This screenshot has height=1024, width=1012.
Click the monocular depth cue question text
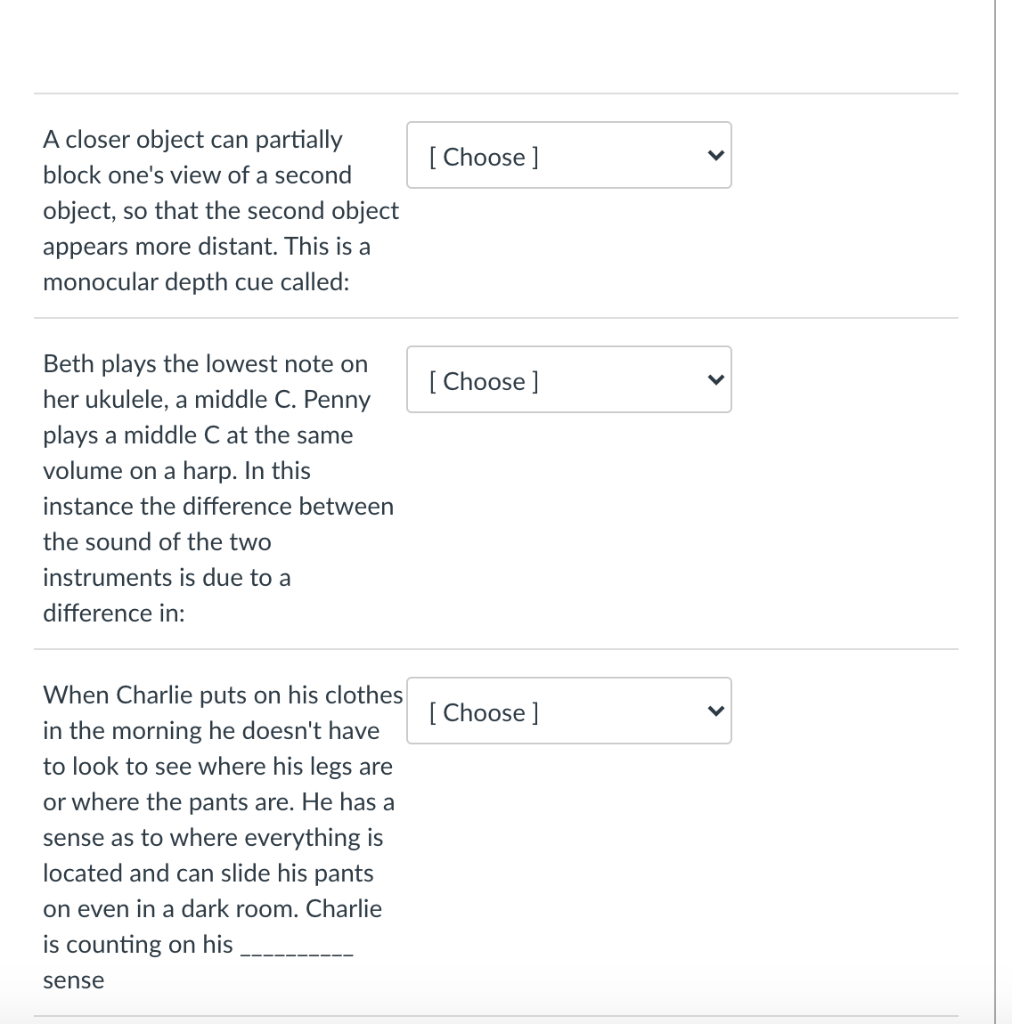[x=220, y=210]
